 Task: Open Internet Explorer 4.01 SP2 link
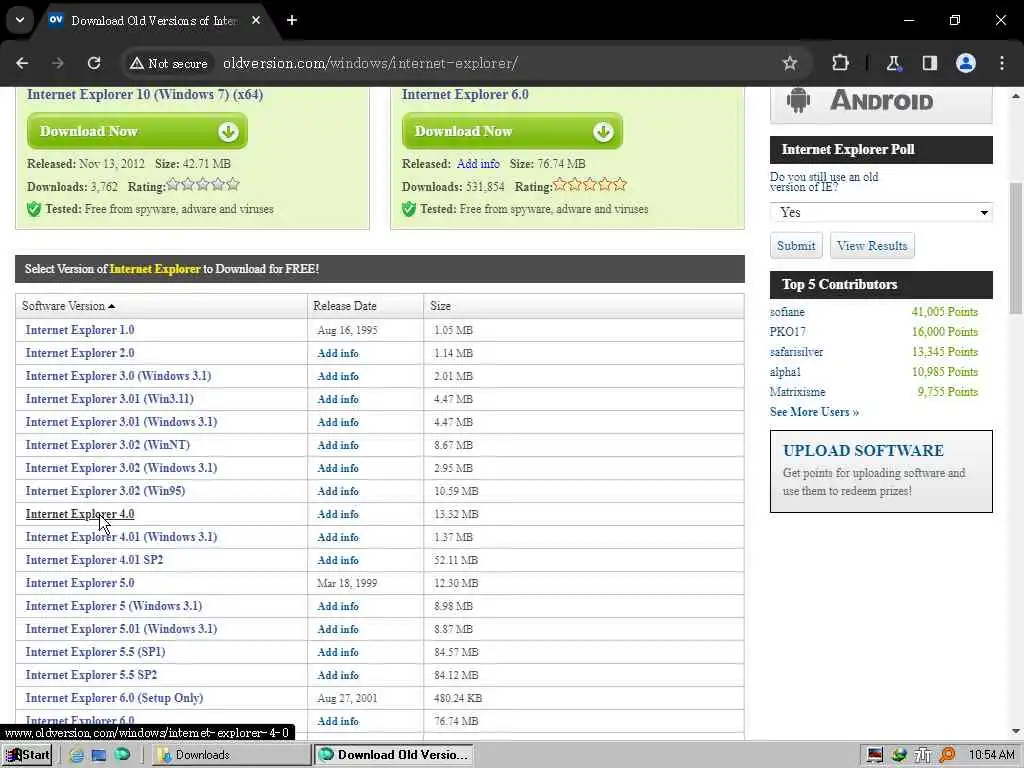94,560
